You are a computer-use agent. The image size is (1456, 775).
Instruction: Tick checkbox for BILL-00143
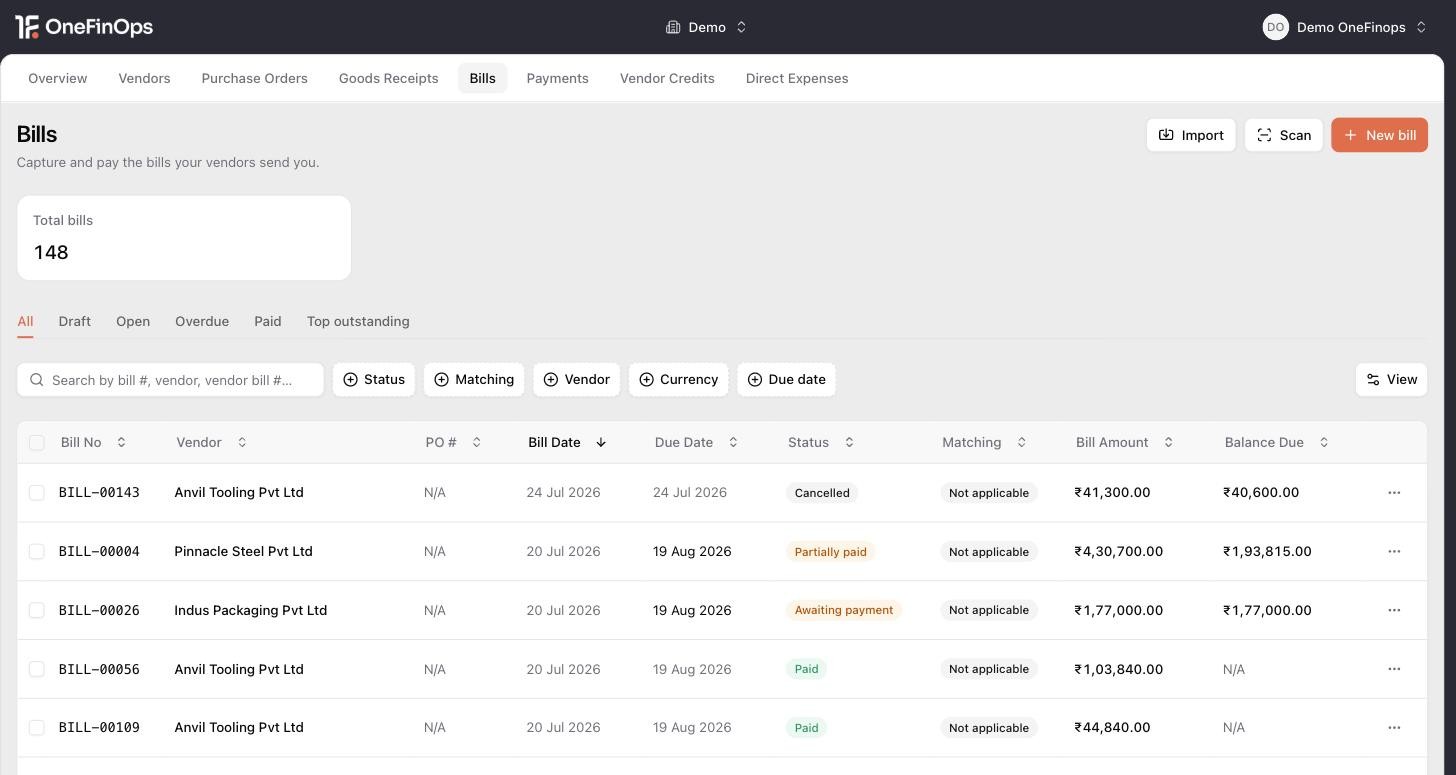[37, 493]
